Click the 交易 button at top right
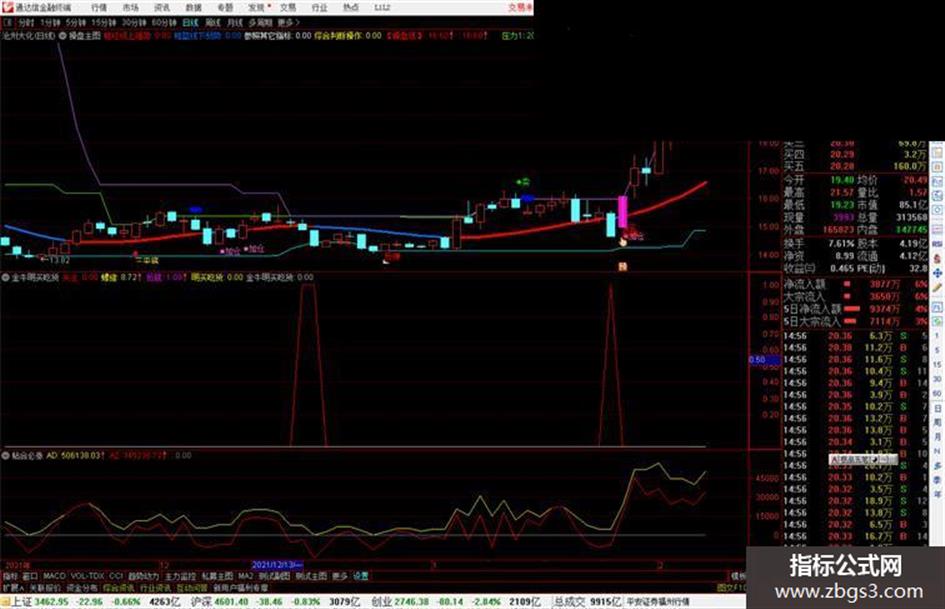The height and width of the screenshot is (609, 945). click(x=520, y=7)
